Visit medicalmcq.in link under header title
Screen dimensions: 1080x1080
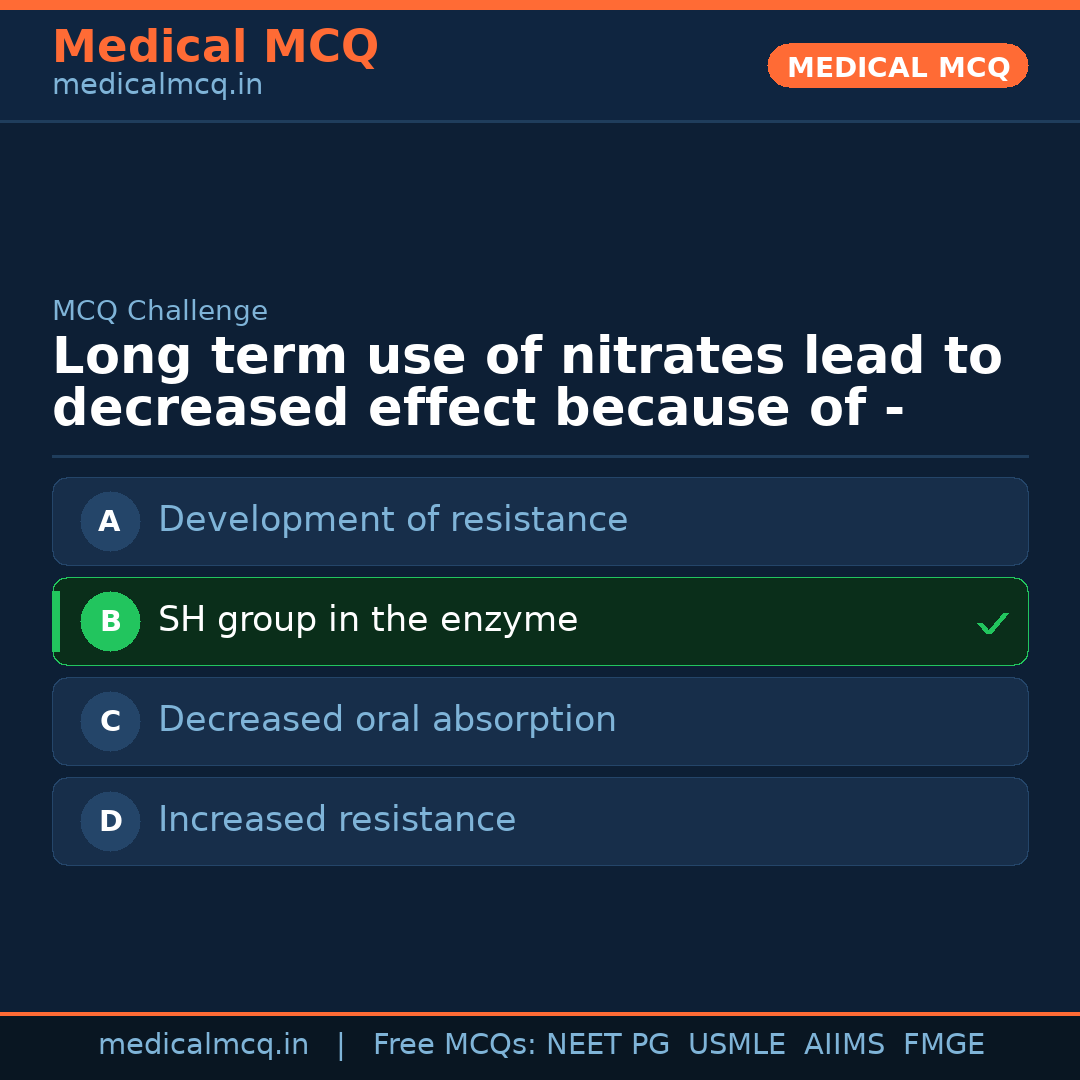(x=157, y=85)
